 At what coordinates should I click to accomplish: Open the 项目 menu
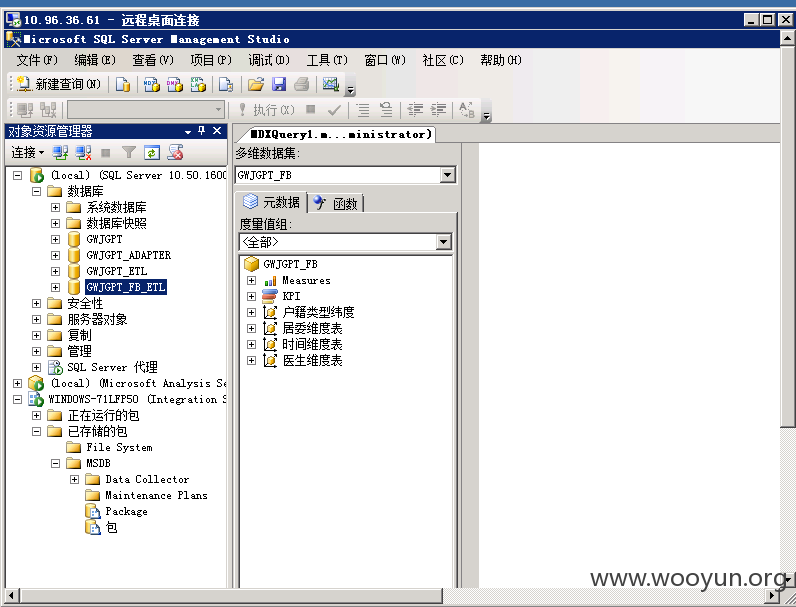[x=211, y=60]
